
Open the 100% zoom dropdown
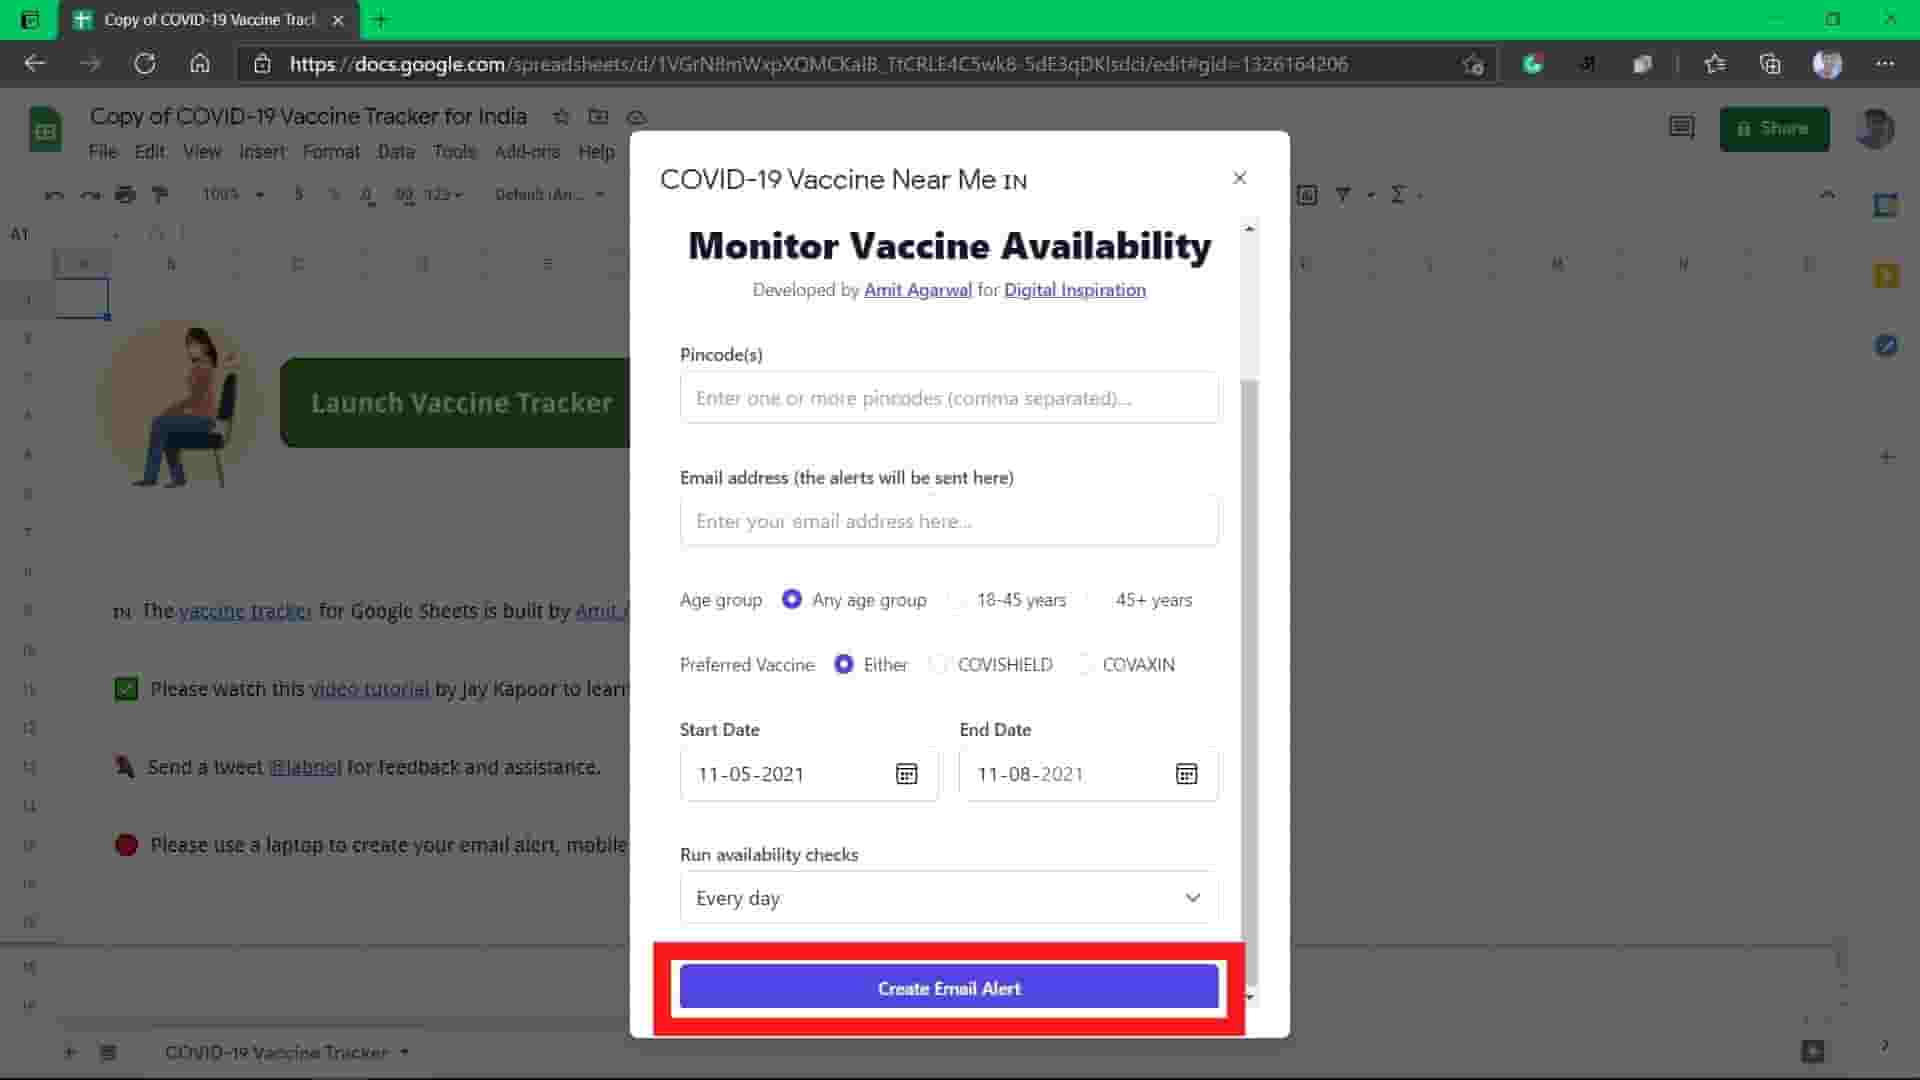tap(233, 195)
